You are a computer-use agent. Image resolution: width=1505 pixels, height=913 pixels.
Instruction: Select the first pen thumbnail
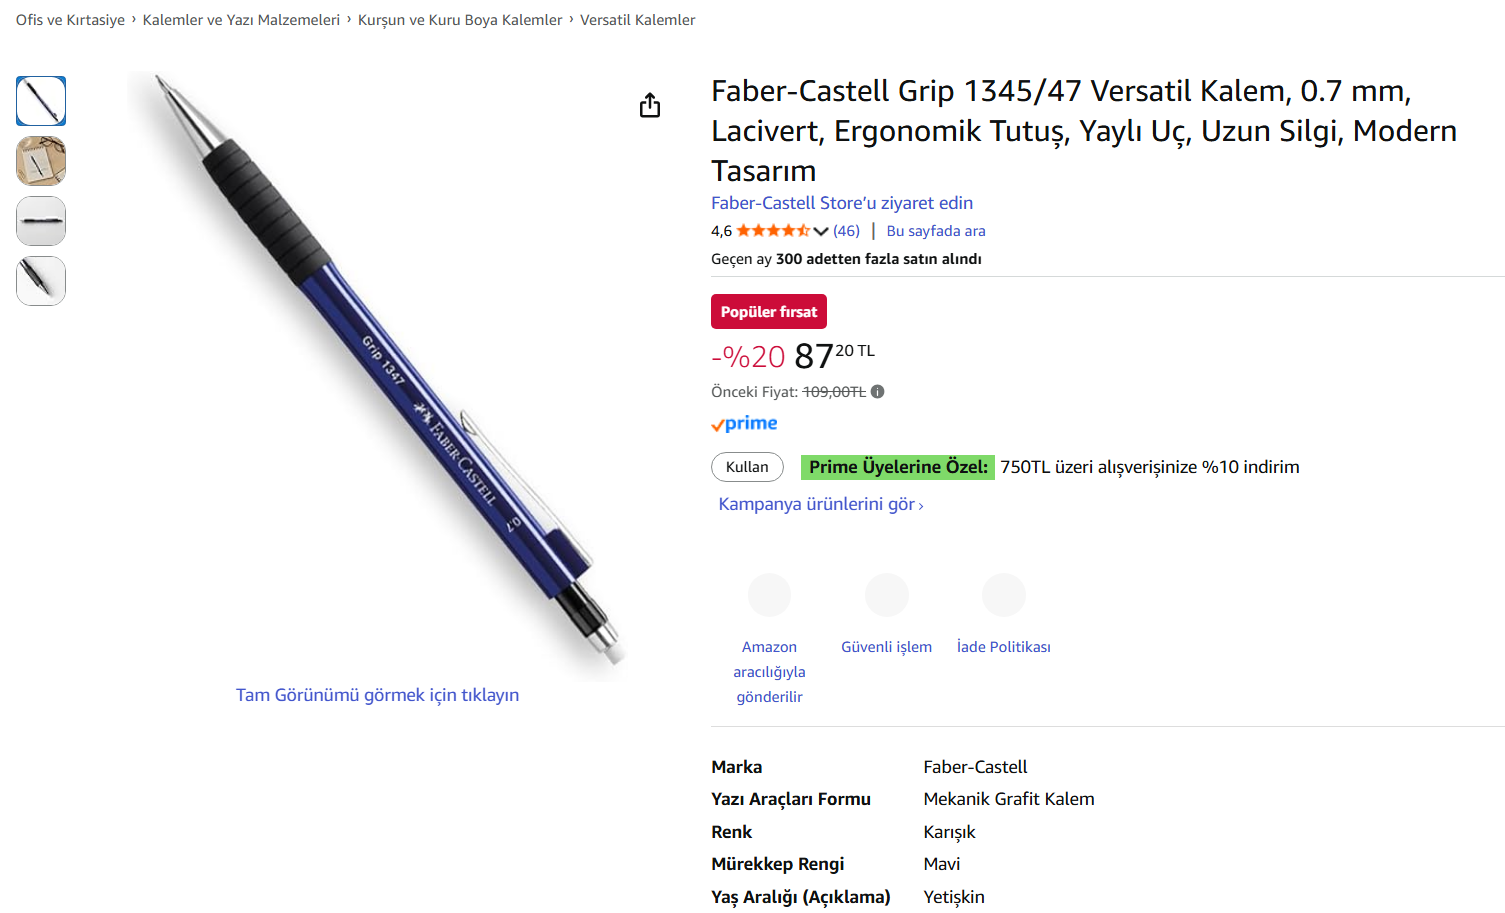tap(41, 101)
